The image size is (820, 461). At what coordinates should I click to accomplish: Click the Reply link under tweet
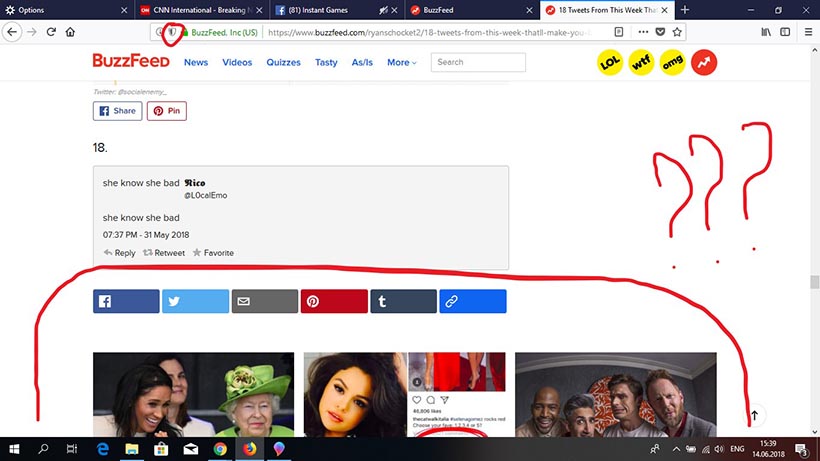point(119,253)
